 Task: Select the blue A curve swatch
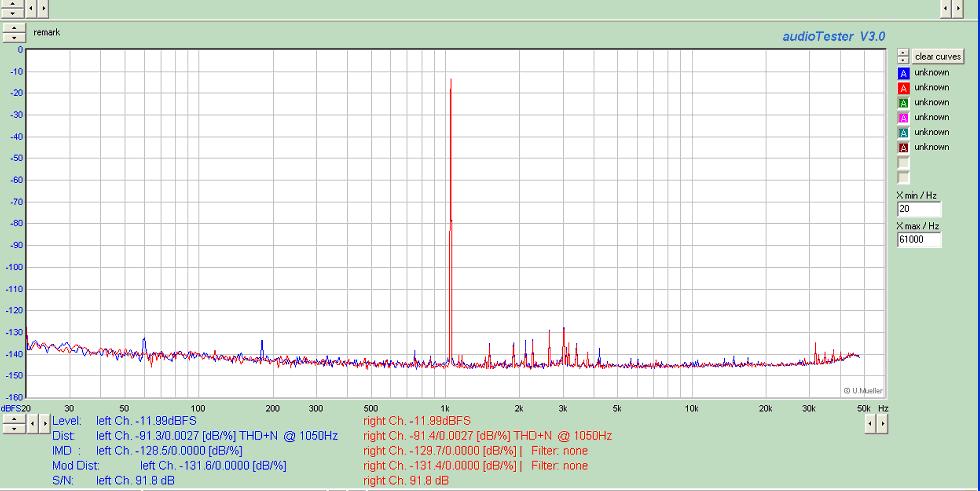(904, 73)
